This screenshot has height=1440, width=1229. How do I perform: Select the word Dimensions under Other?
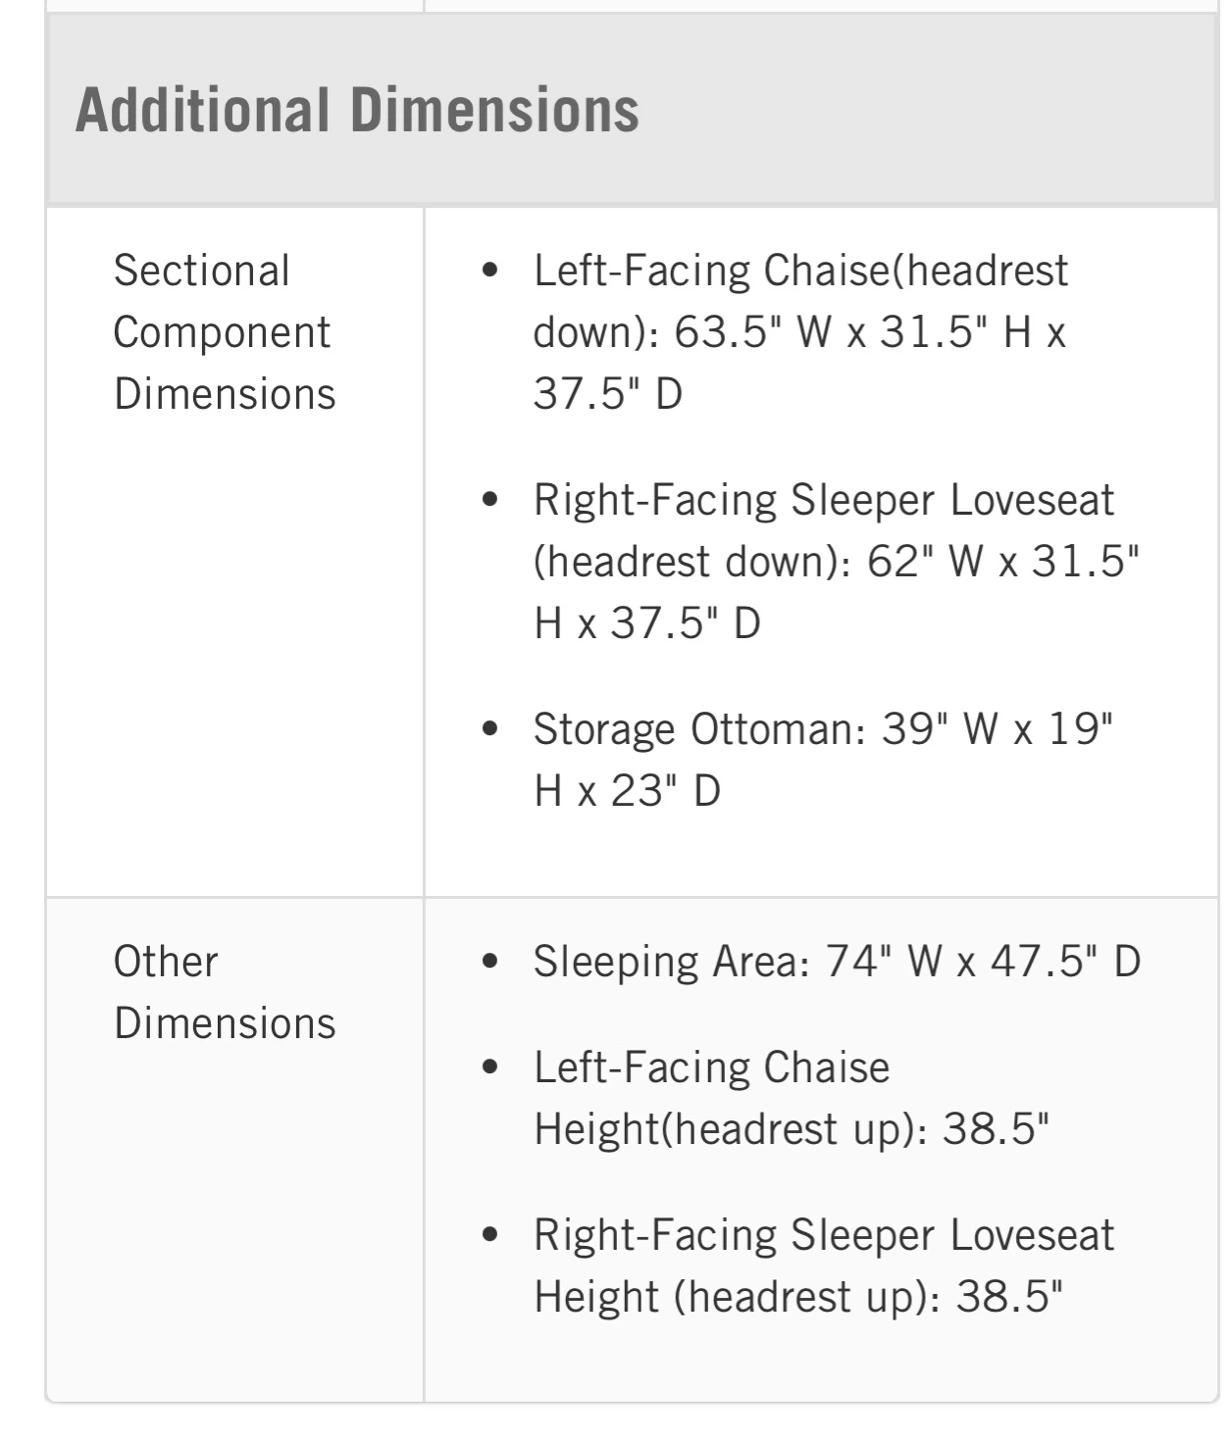[x=225, y=1023]
